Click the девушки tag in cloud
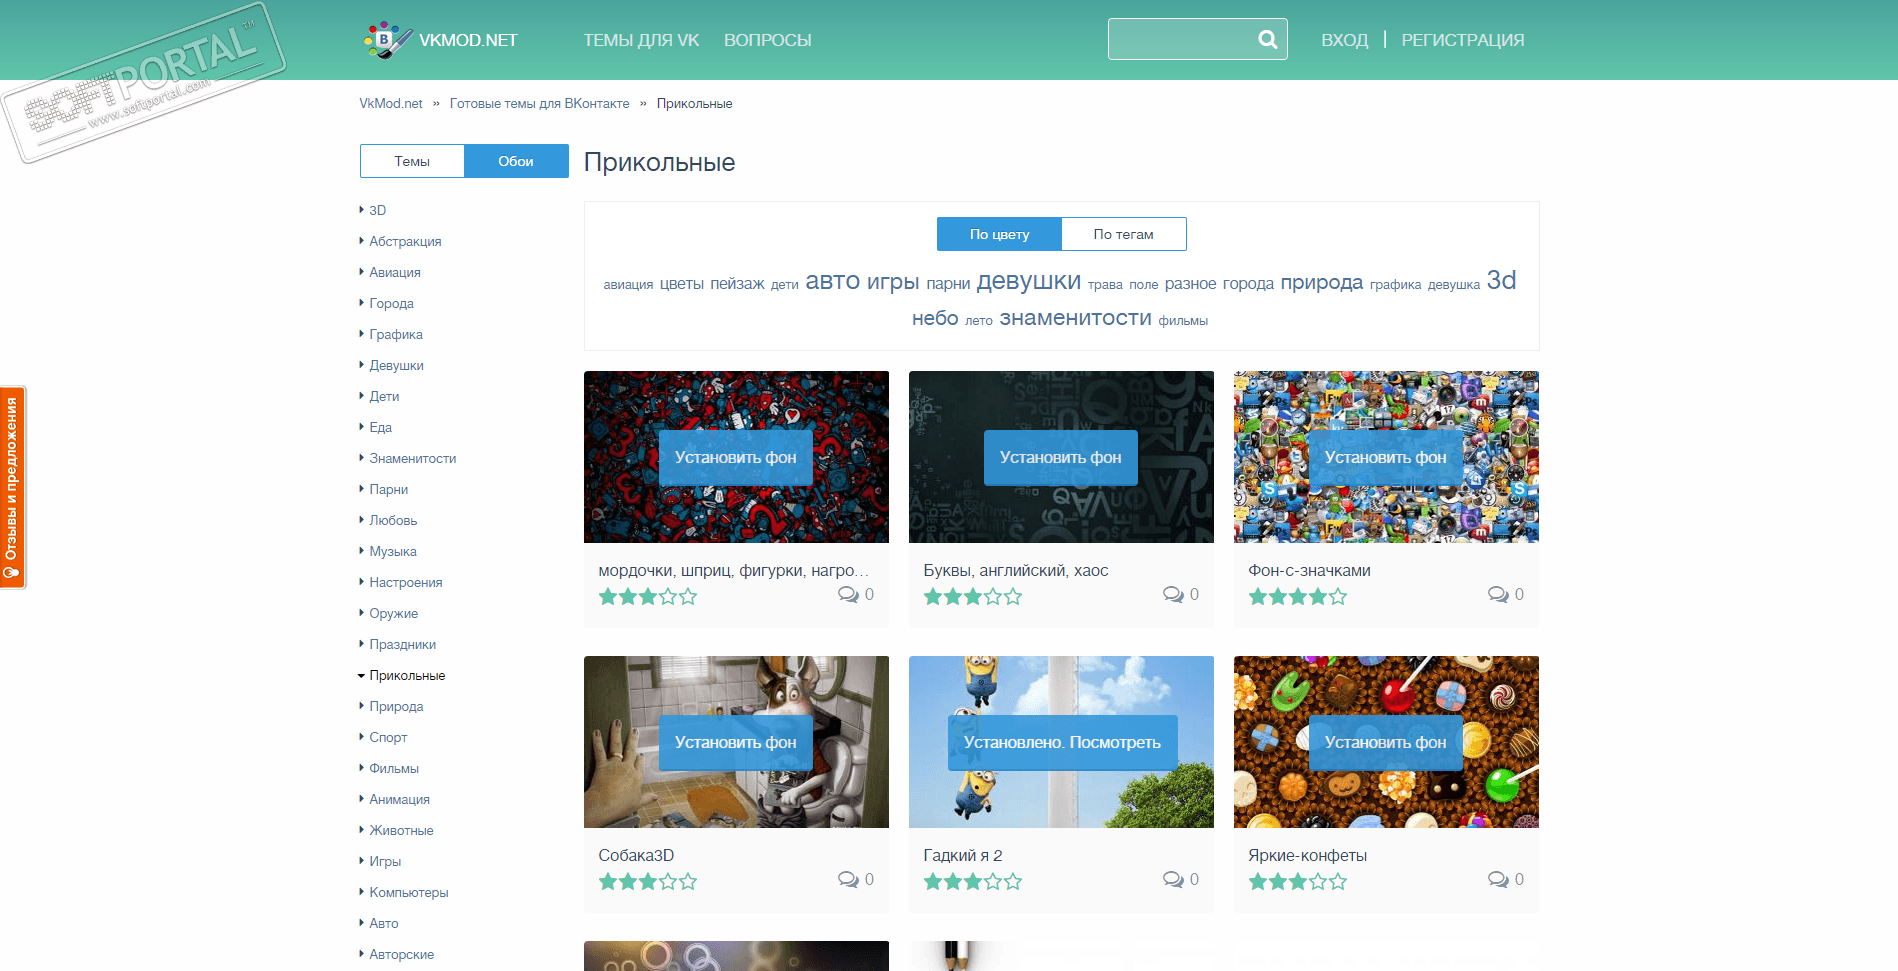Image resolution: width=1898 pixels, height=971 pixels. 1029,282
